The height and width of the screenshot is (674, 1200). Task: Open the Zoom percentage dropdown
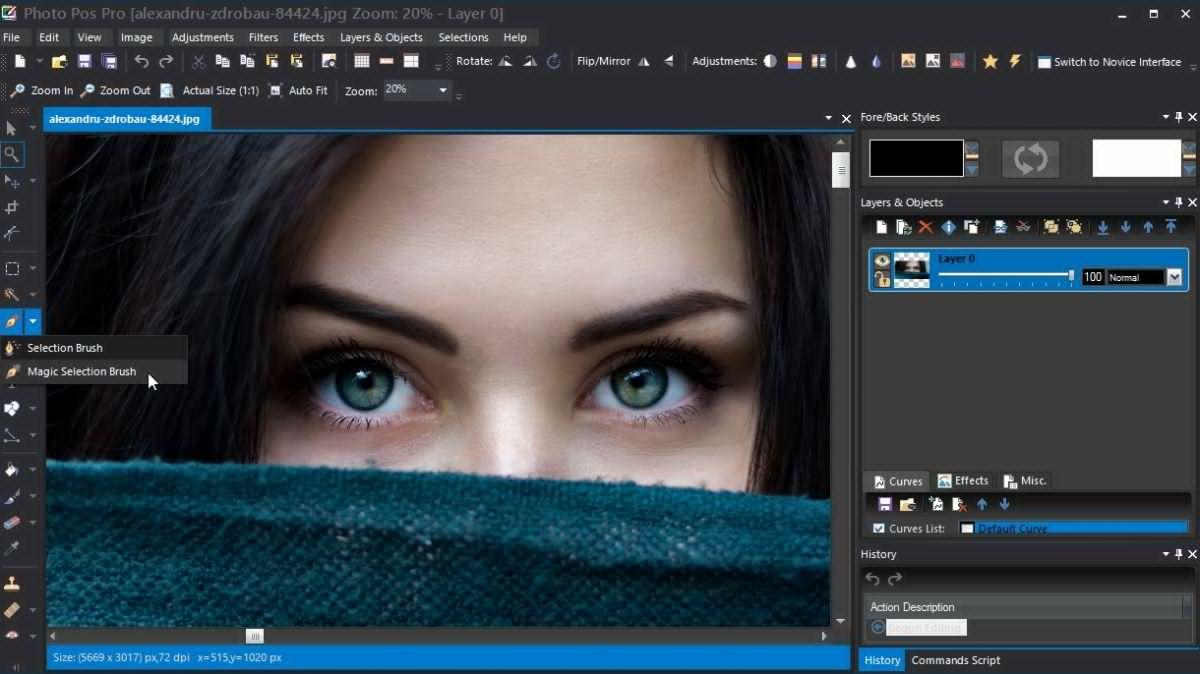pyautogui.click(x=443, y=90)
